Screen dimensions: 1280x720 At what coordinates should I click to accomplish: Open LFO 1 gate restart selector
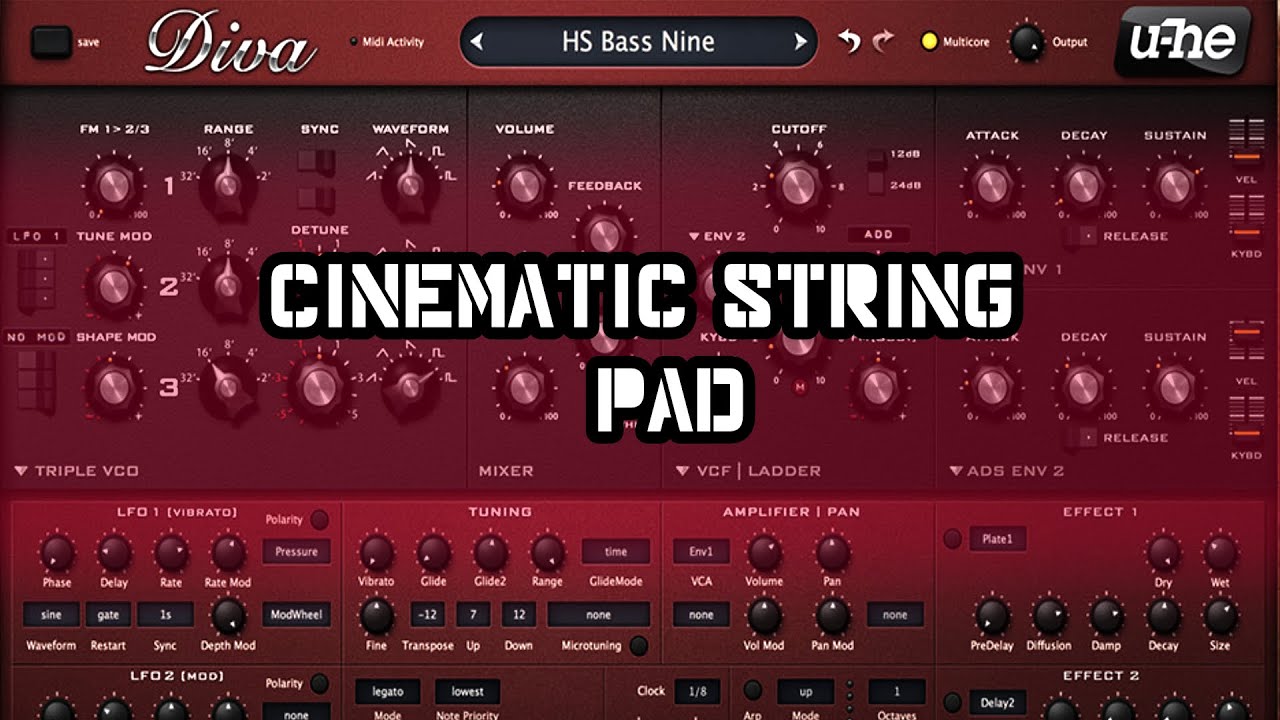click(108, 614)
